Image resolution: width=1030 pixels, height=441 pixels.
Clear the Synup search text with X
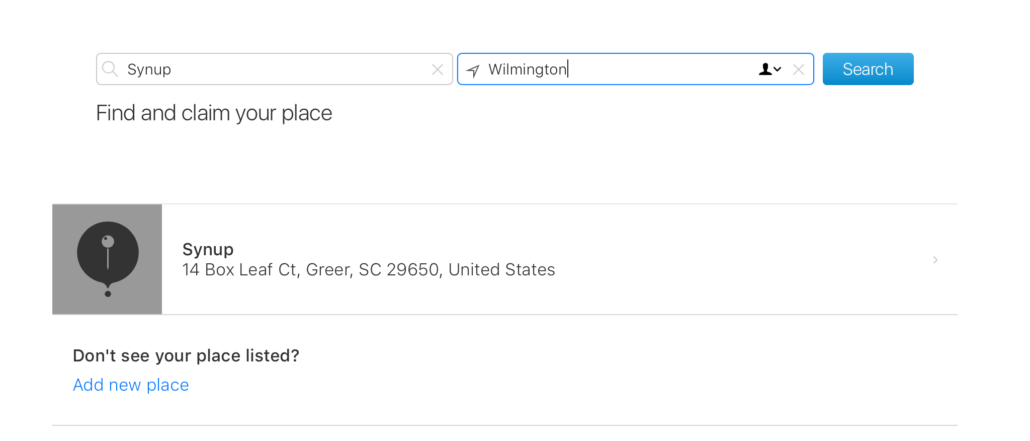[437, 70]
